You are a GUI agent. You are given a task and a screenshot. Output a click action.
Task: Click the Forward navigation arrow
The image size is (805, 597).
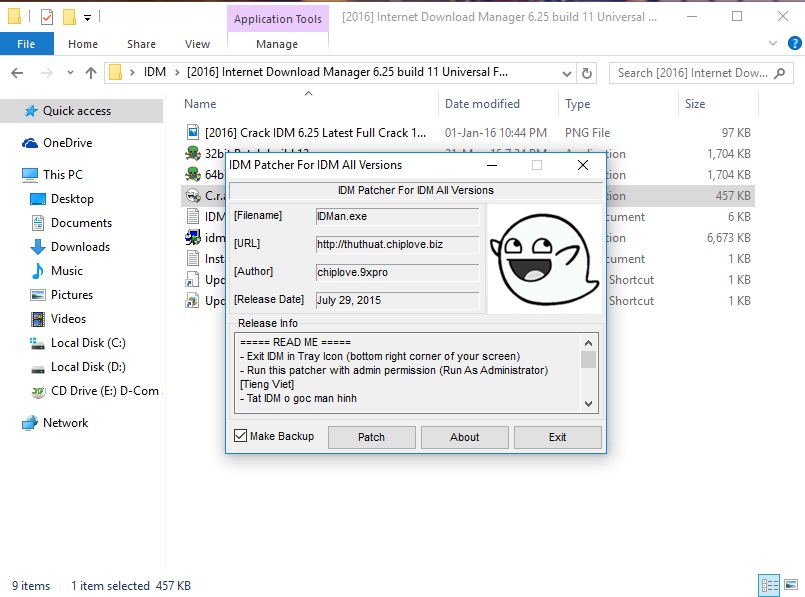pyautogui.click(x=47, y=73)
